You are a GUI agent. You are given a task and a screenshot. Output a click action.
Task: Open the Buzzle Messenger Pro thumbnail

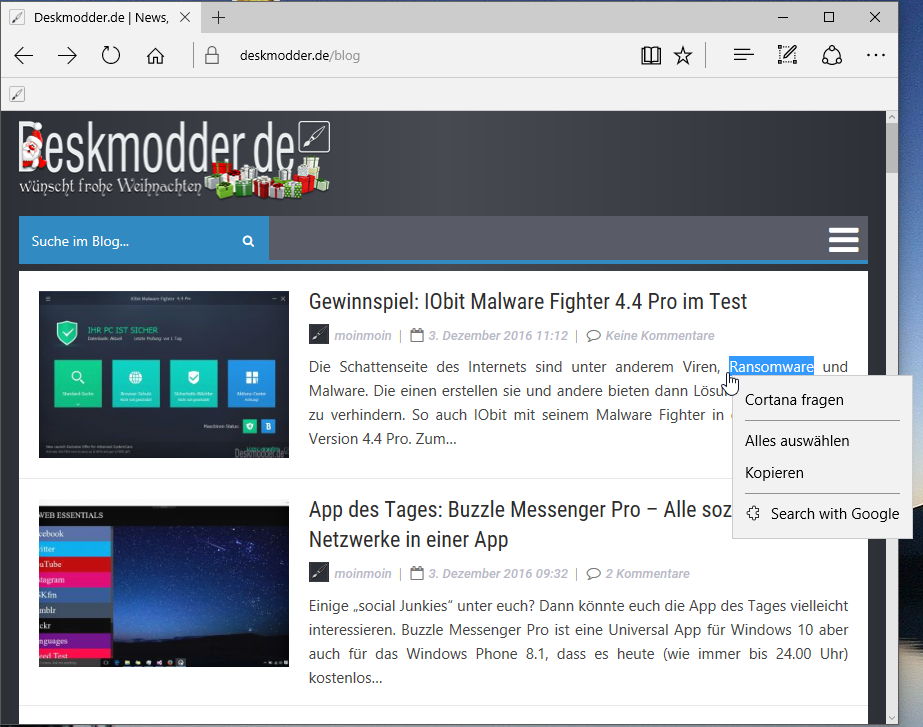[164, 584]
